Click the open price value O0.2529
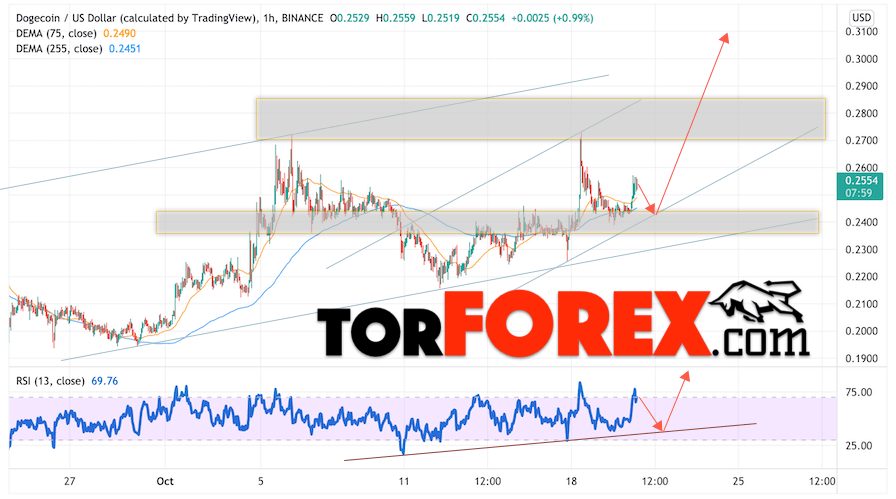Image resolution: width=896 pixels, height=499 pixels. (x=350, y=18)
